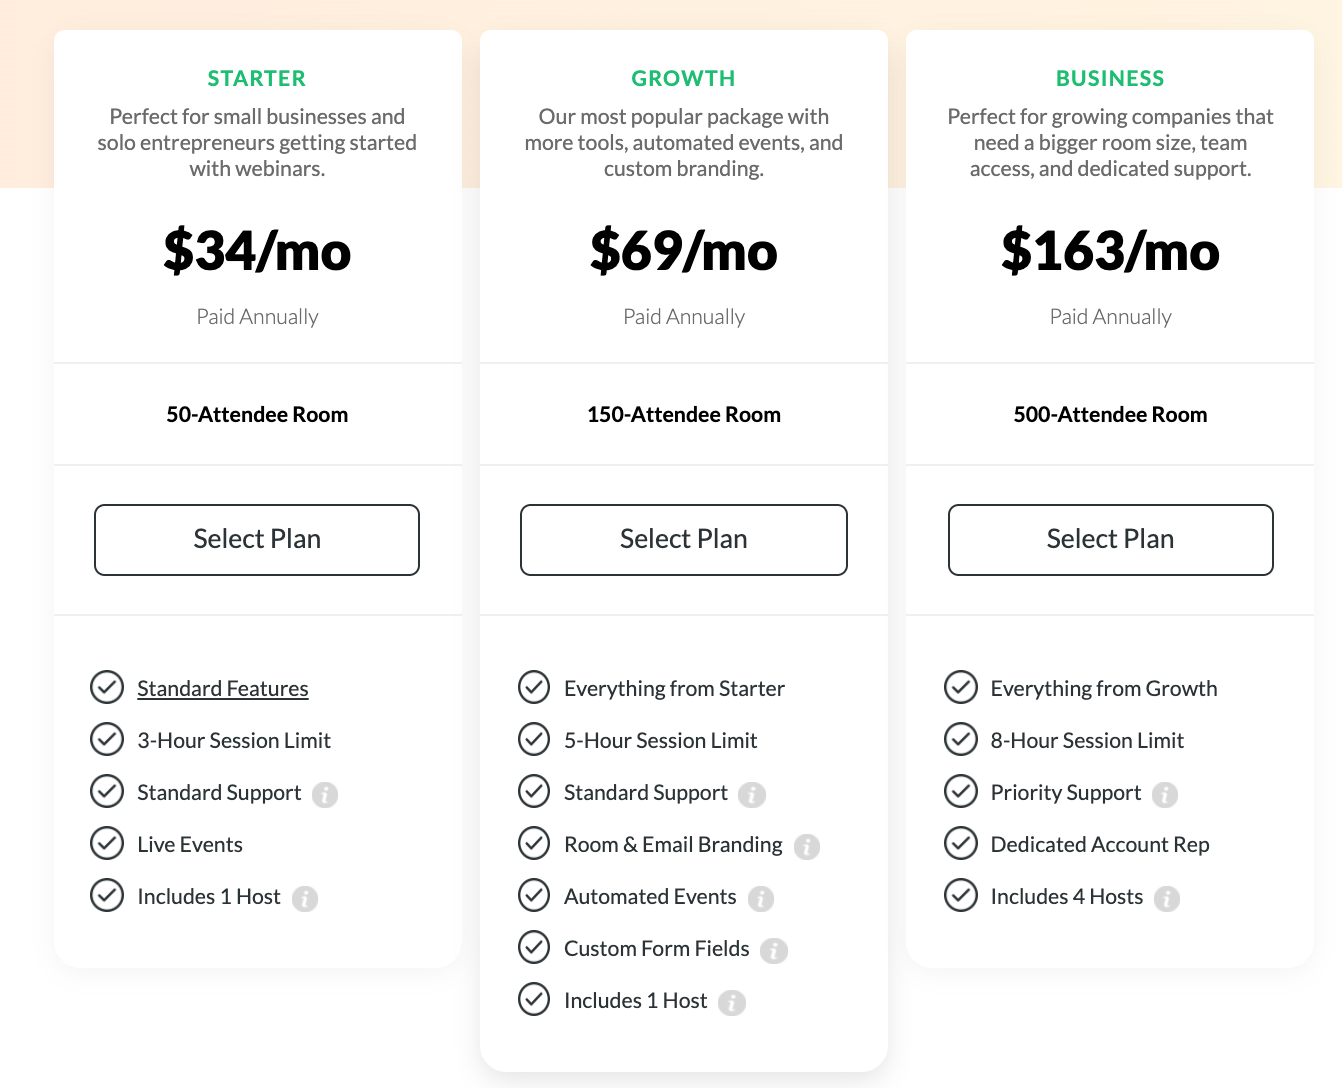Open info icon for Priority Support

(x=1165, y=795)
